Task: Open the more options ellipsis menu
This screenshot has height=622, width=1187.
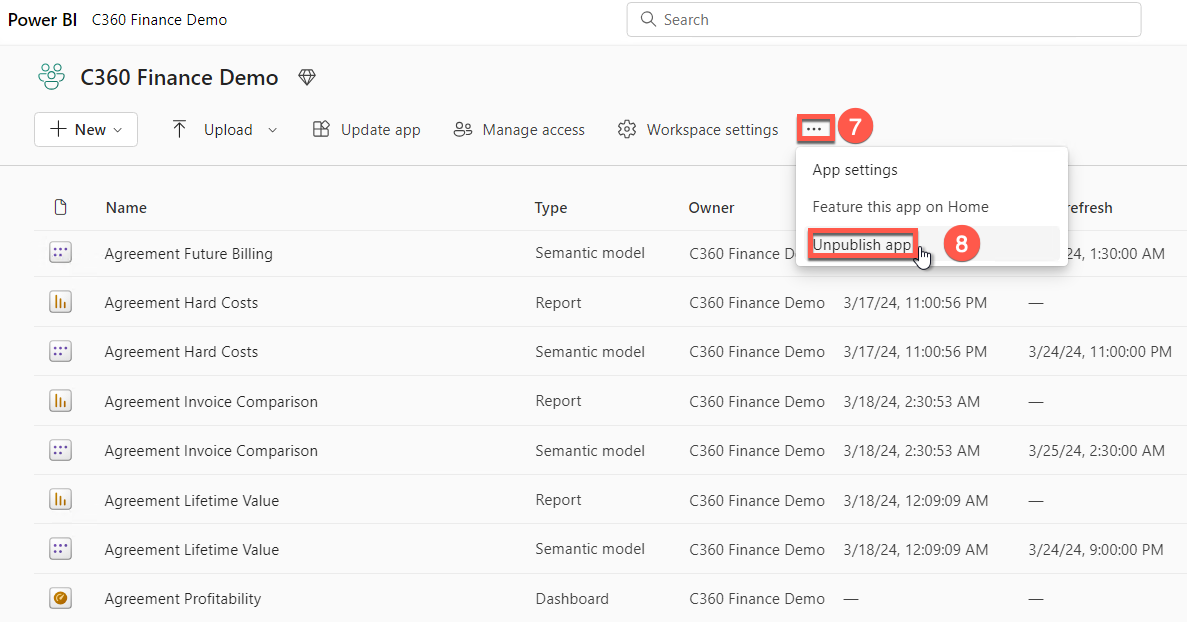Action: 814,129
